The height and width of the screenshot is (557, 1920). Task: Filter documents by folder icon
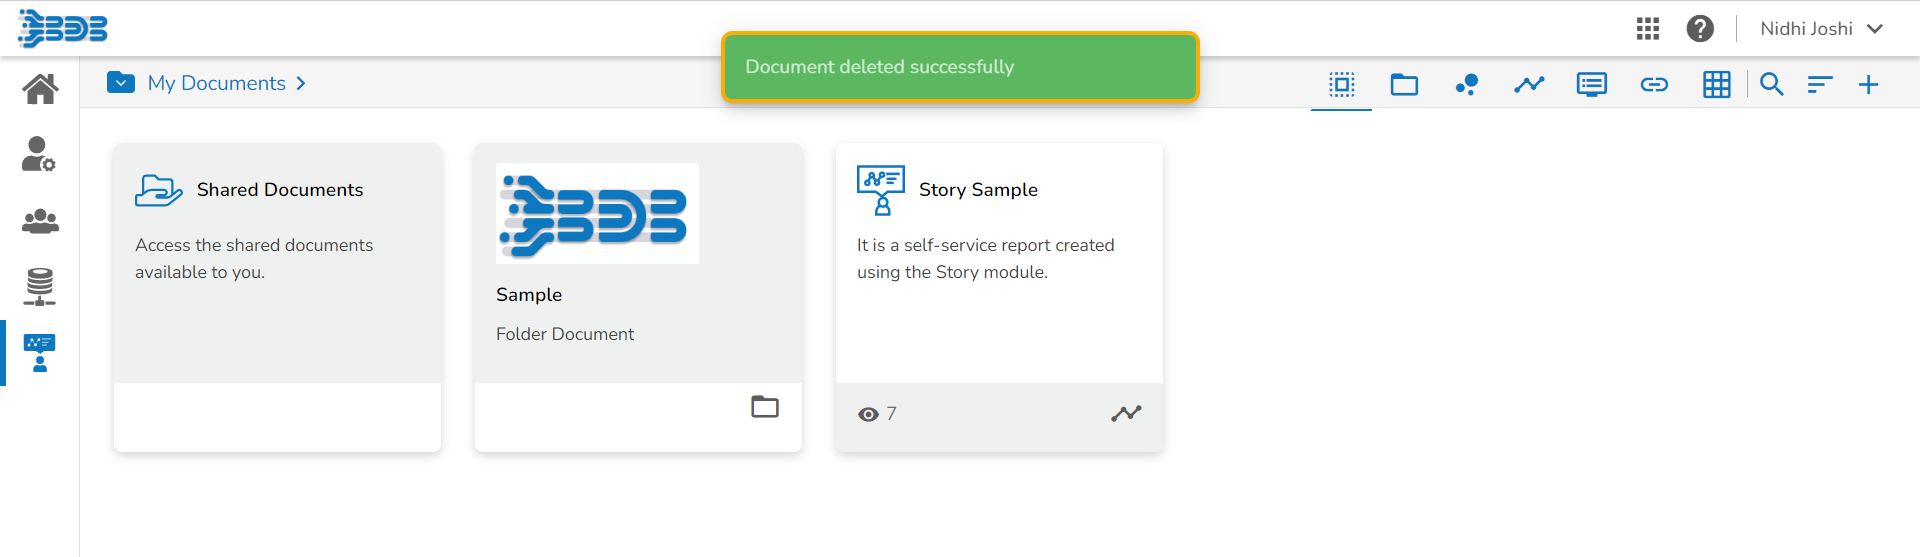[x=1404, y=84]
